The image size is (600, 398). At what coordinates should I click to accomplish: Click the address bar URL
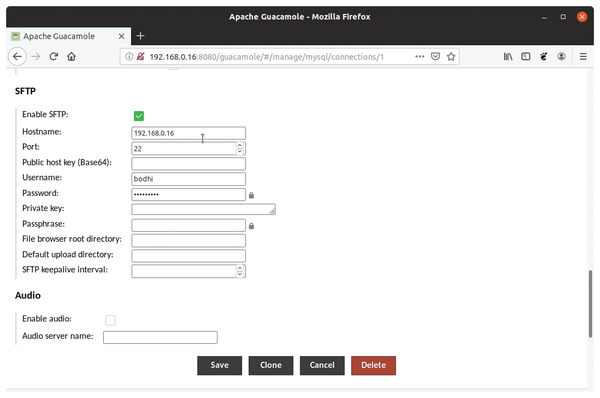pos(266,57)
